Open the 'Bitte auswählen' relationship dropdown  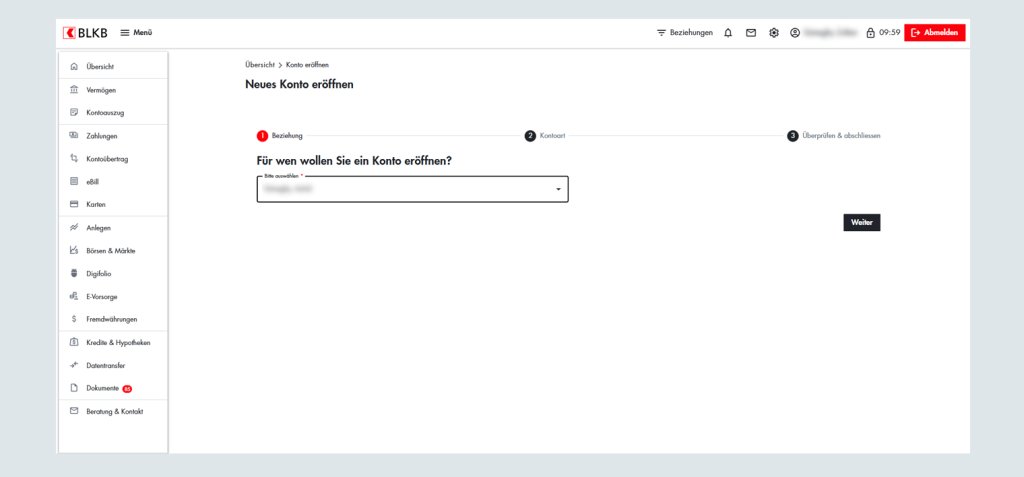click(412, 189)
